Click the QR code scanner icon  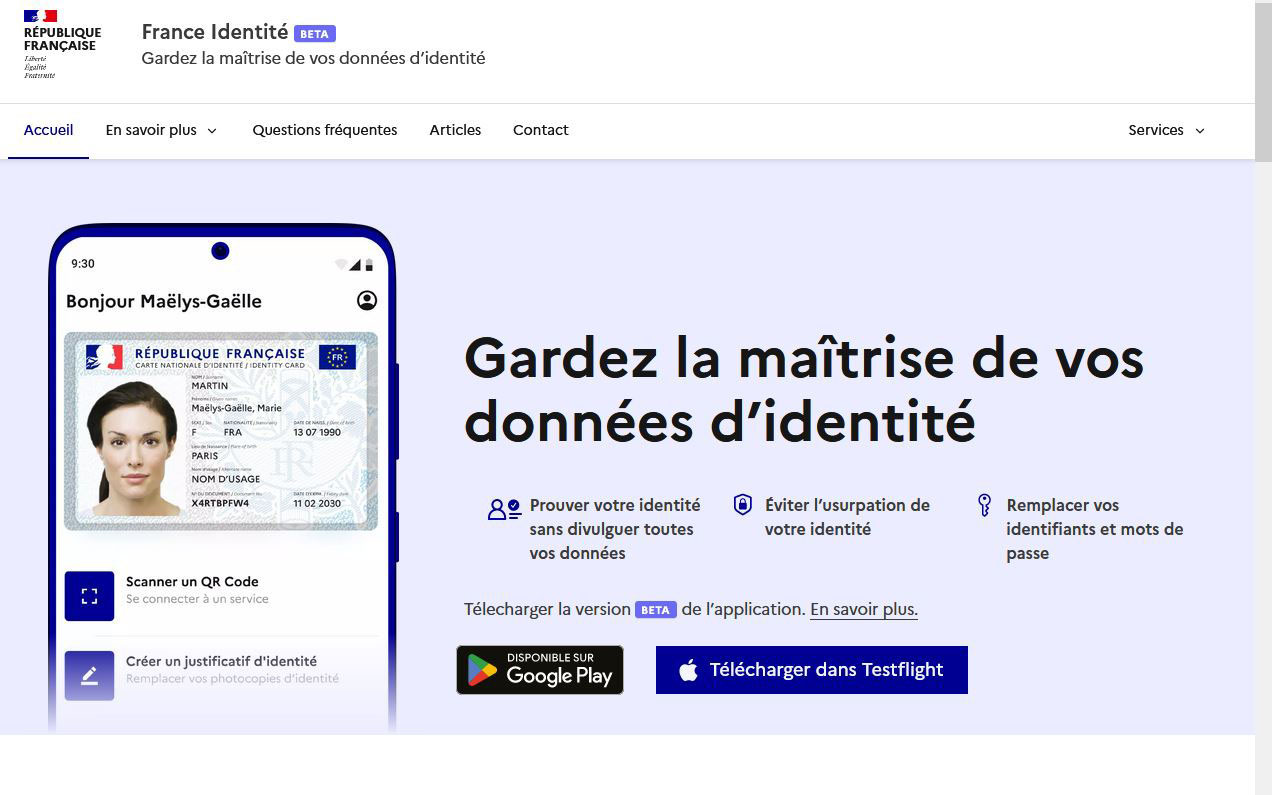point(89,596)
